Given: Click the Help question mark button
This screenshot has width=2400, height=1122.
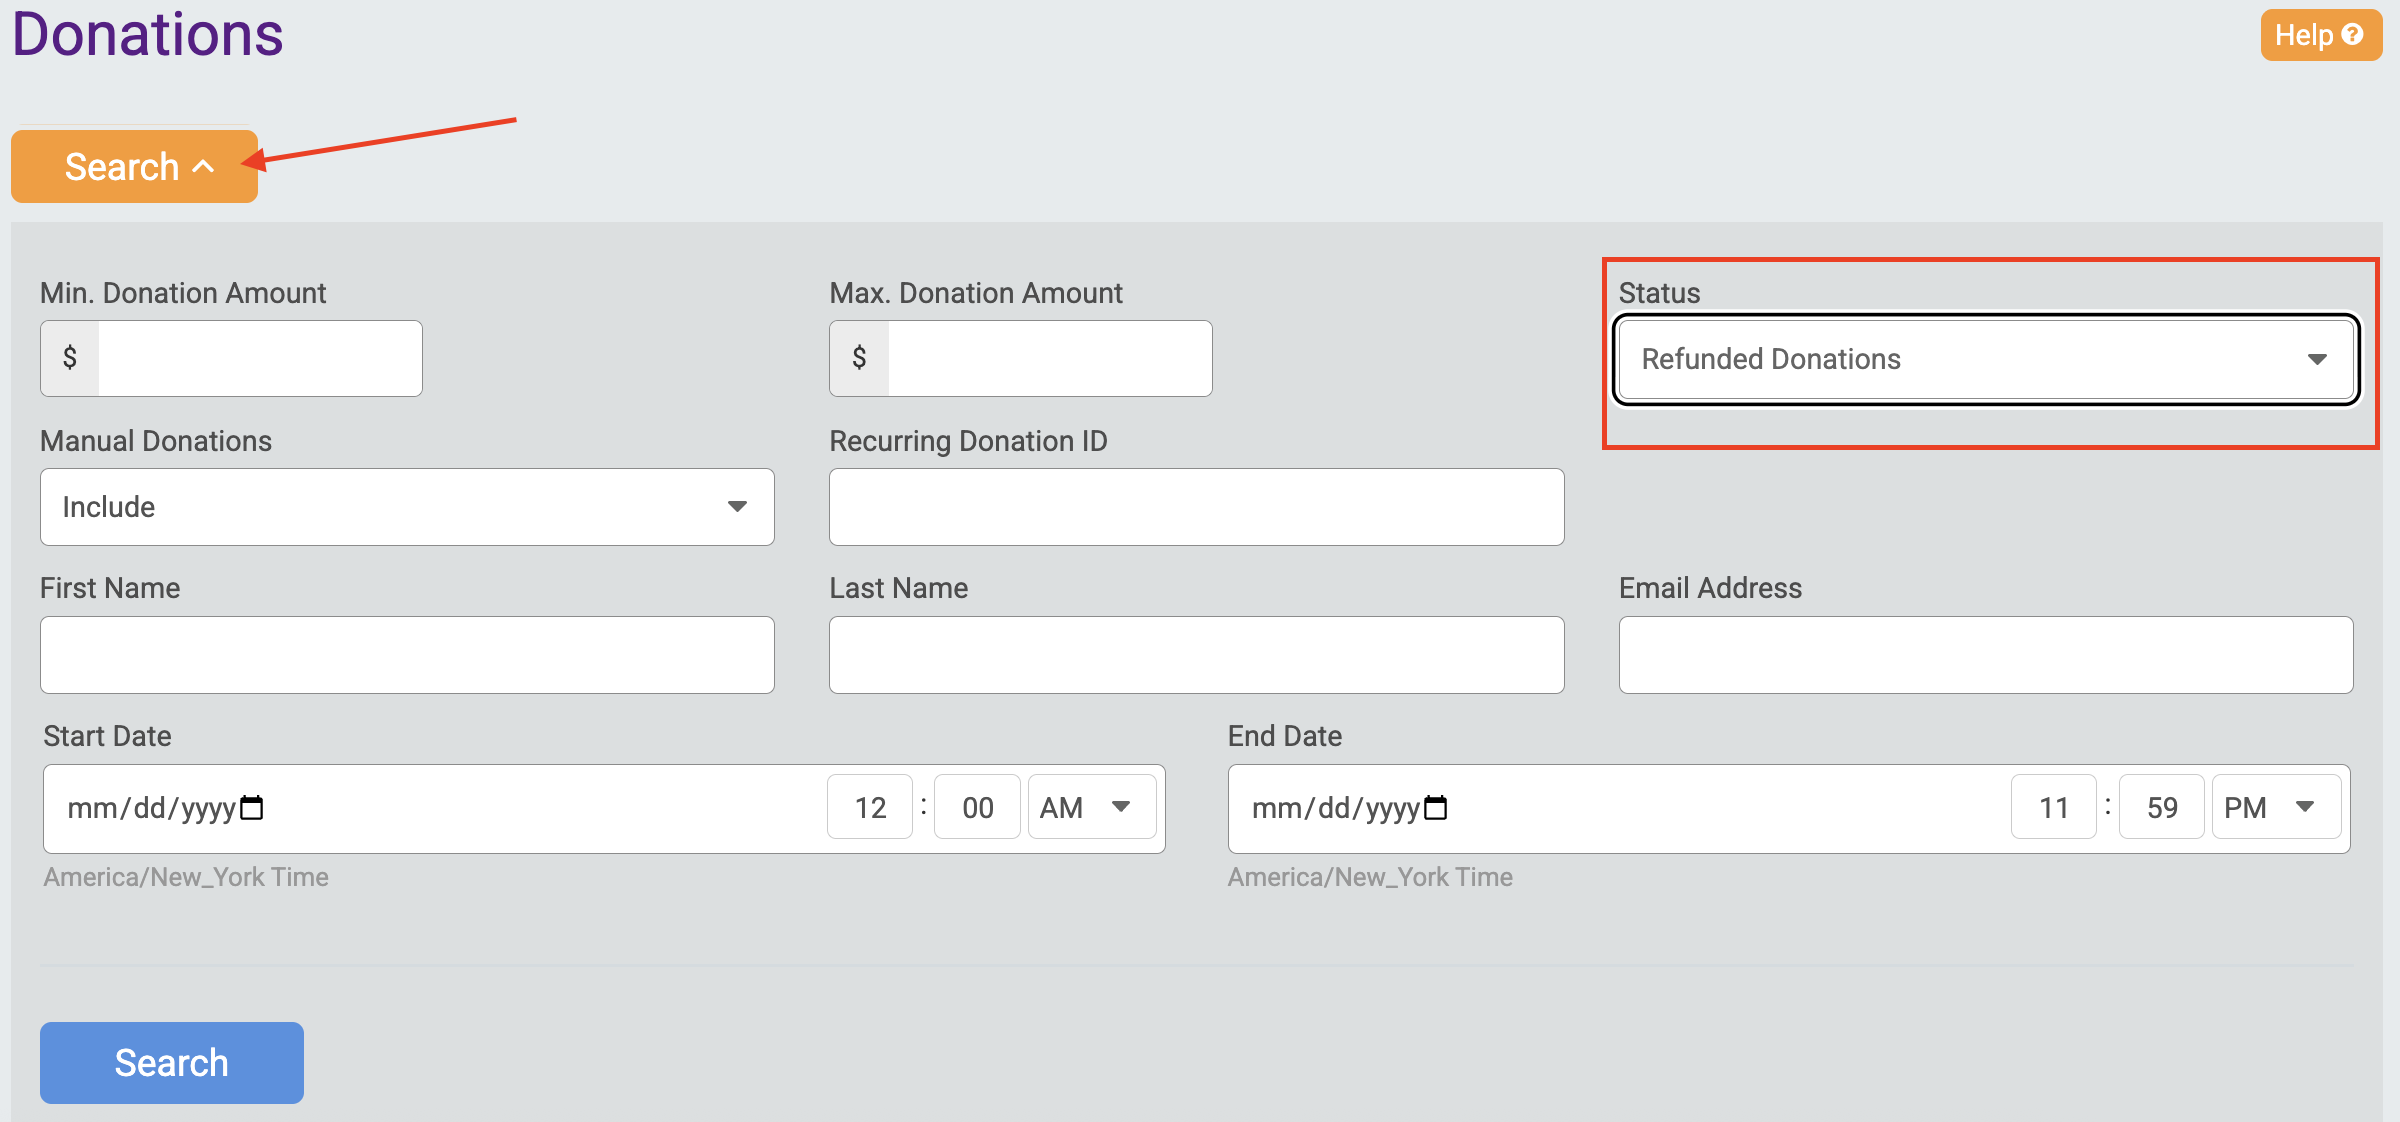Looking at the screenshot, I should click(x=2320, y=35).
